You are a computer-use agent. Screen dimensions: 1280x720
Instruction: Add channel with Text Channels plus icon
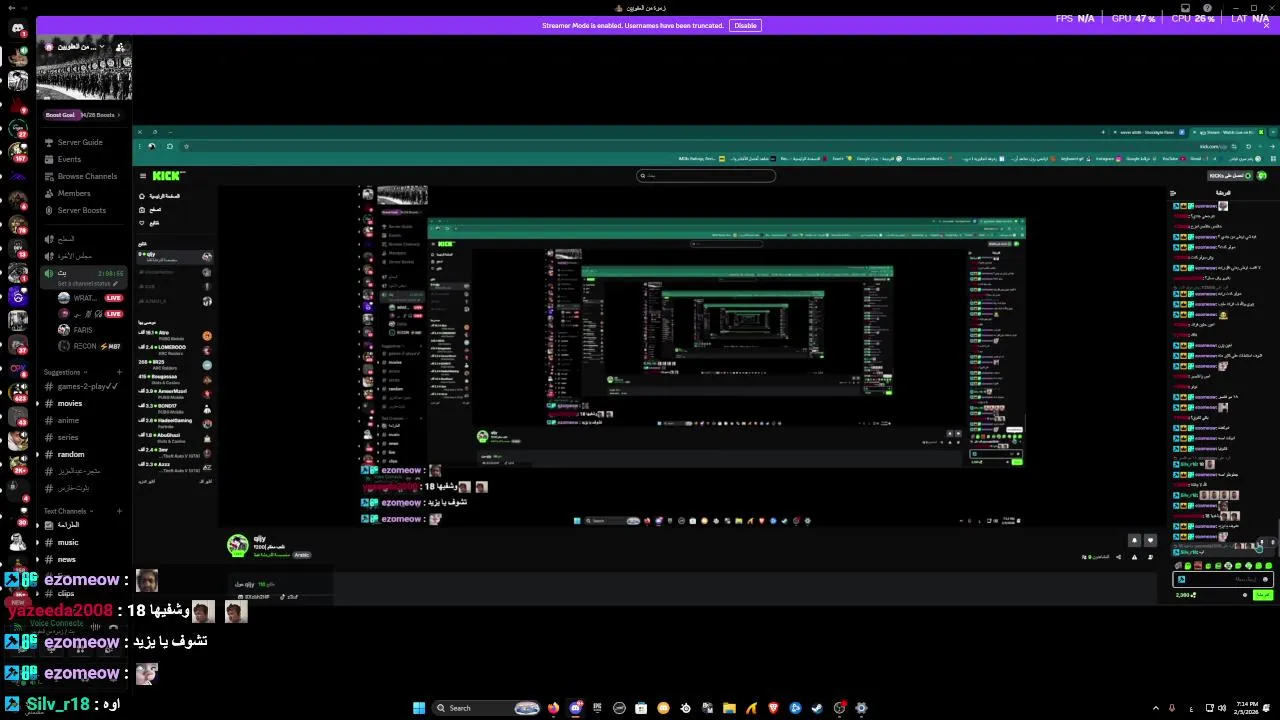(119, 511)
